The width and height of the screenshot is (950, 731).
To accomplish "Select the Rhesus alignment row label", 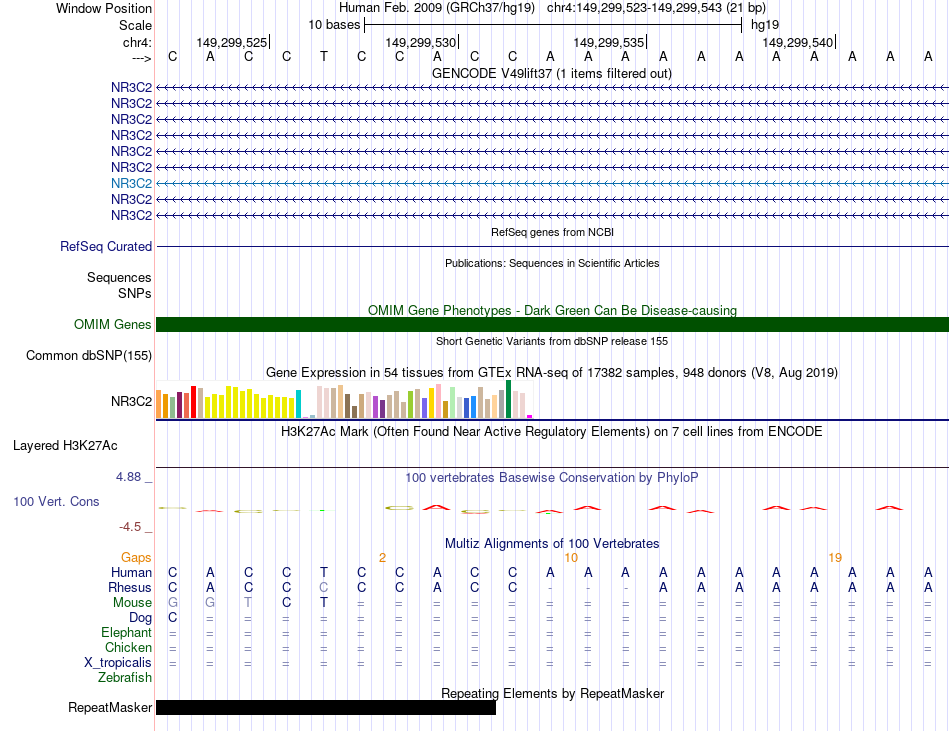I will 130,587.
